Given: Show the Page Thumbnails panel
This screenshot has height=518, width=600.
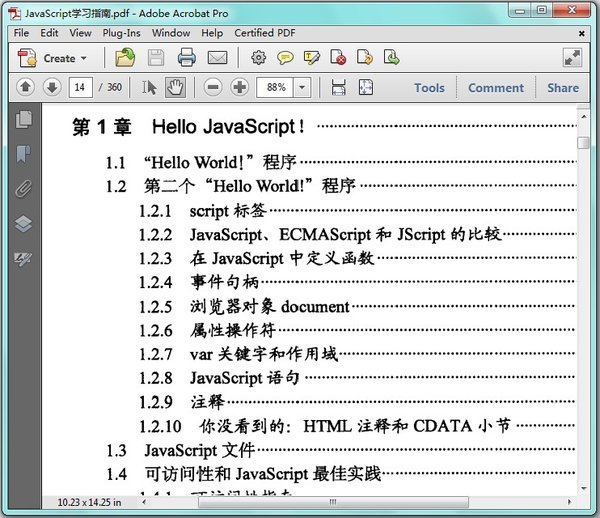Looking at the screenshot, I should coord(24,120).
